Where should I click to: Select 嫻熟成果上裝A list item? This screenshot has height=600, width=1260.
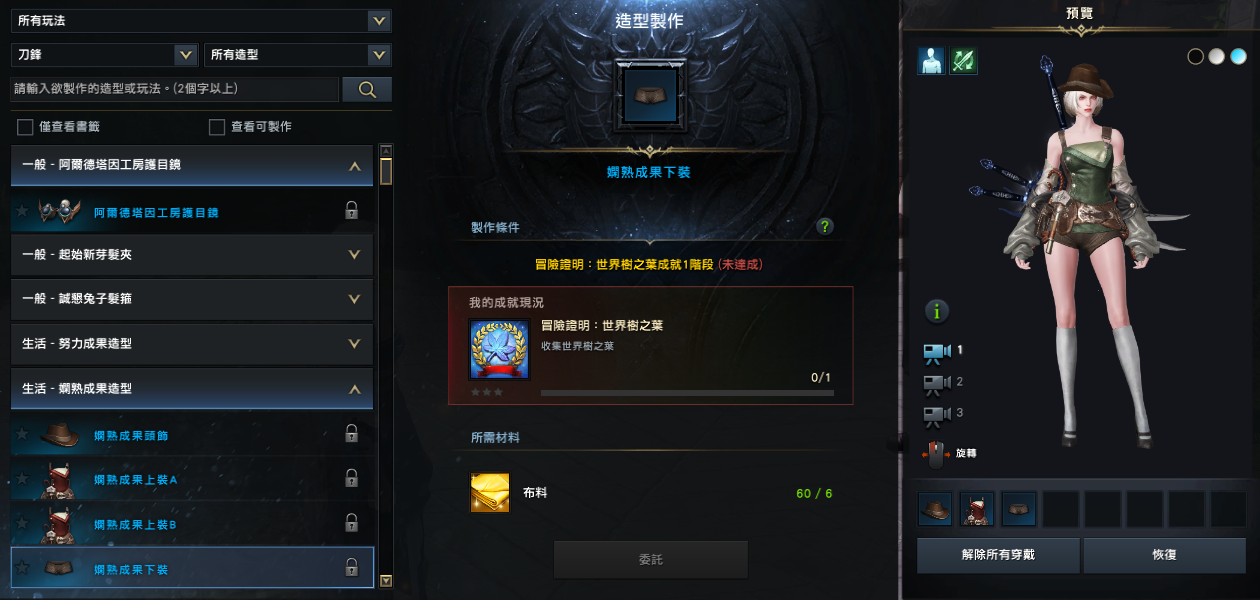[192, 480]
